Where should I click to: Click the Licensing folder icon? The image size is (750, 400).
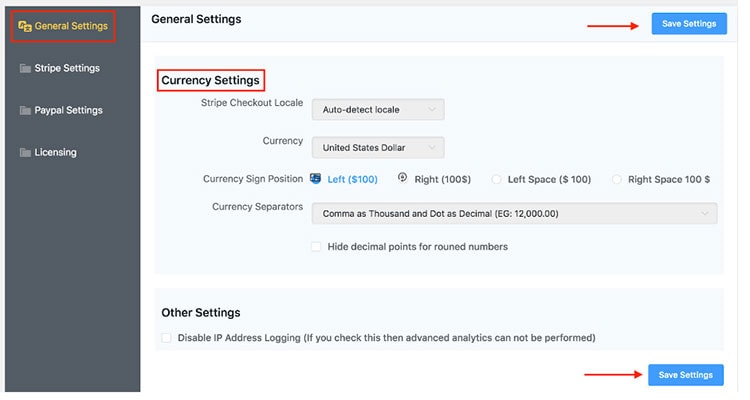pyautogui.click(x=25, y=153)
